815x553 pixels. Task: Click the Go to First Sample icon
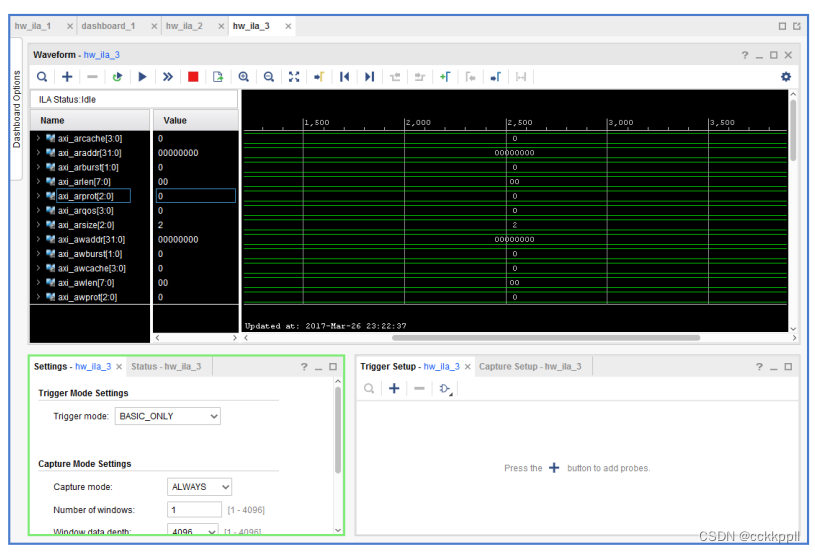344,77
